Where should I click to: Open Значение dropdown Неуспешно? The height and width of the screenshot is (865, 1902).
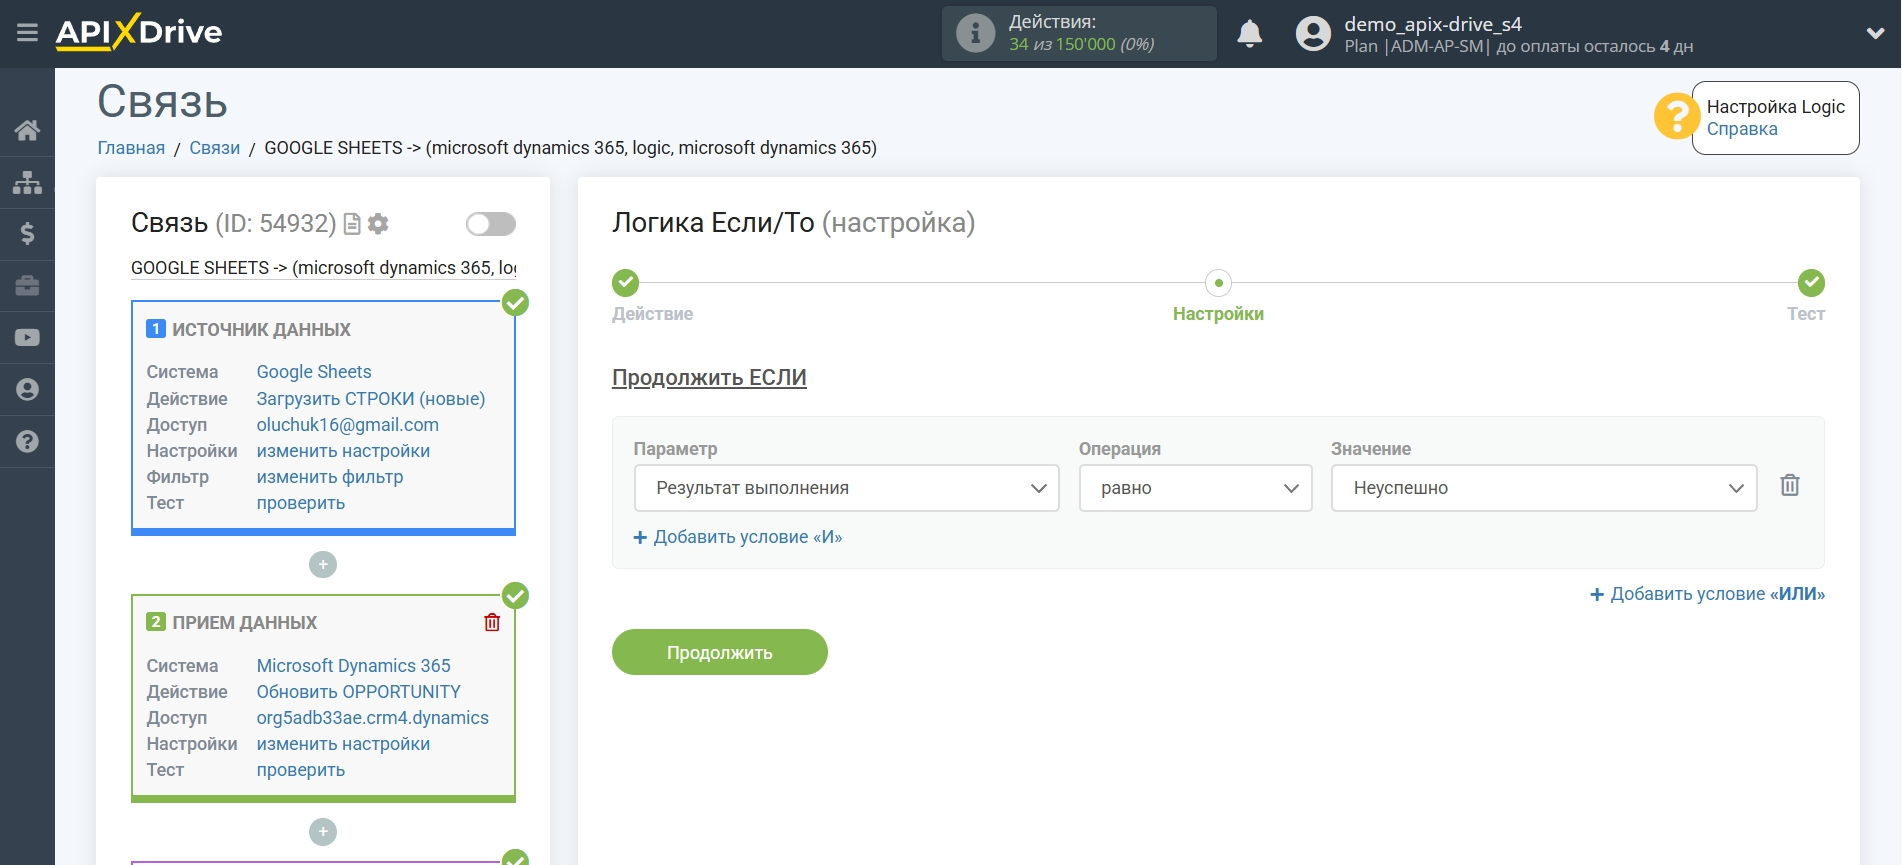pyautogui.click(x=1544, y=488)
